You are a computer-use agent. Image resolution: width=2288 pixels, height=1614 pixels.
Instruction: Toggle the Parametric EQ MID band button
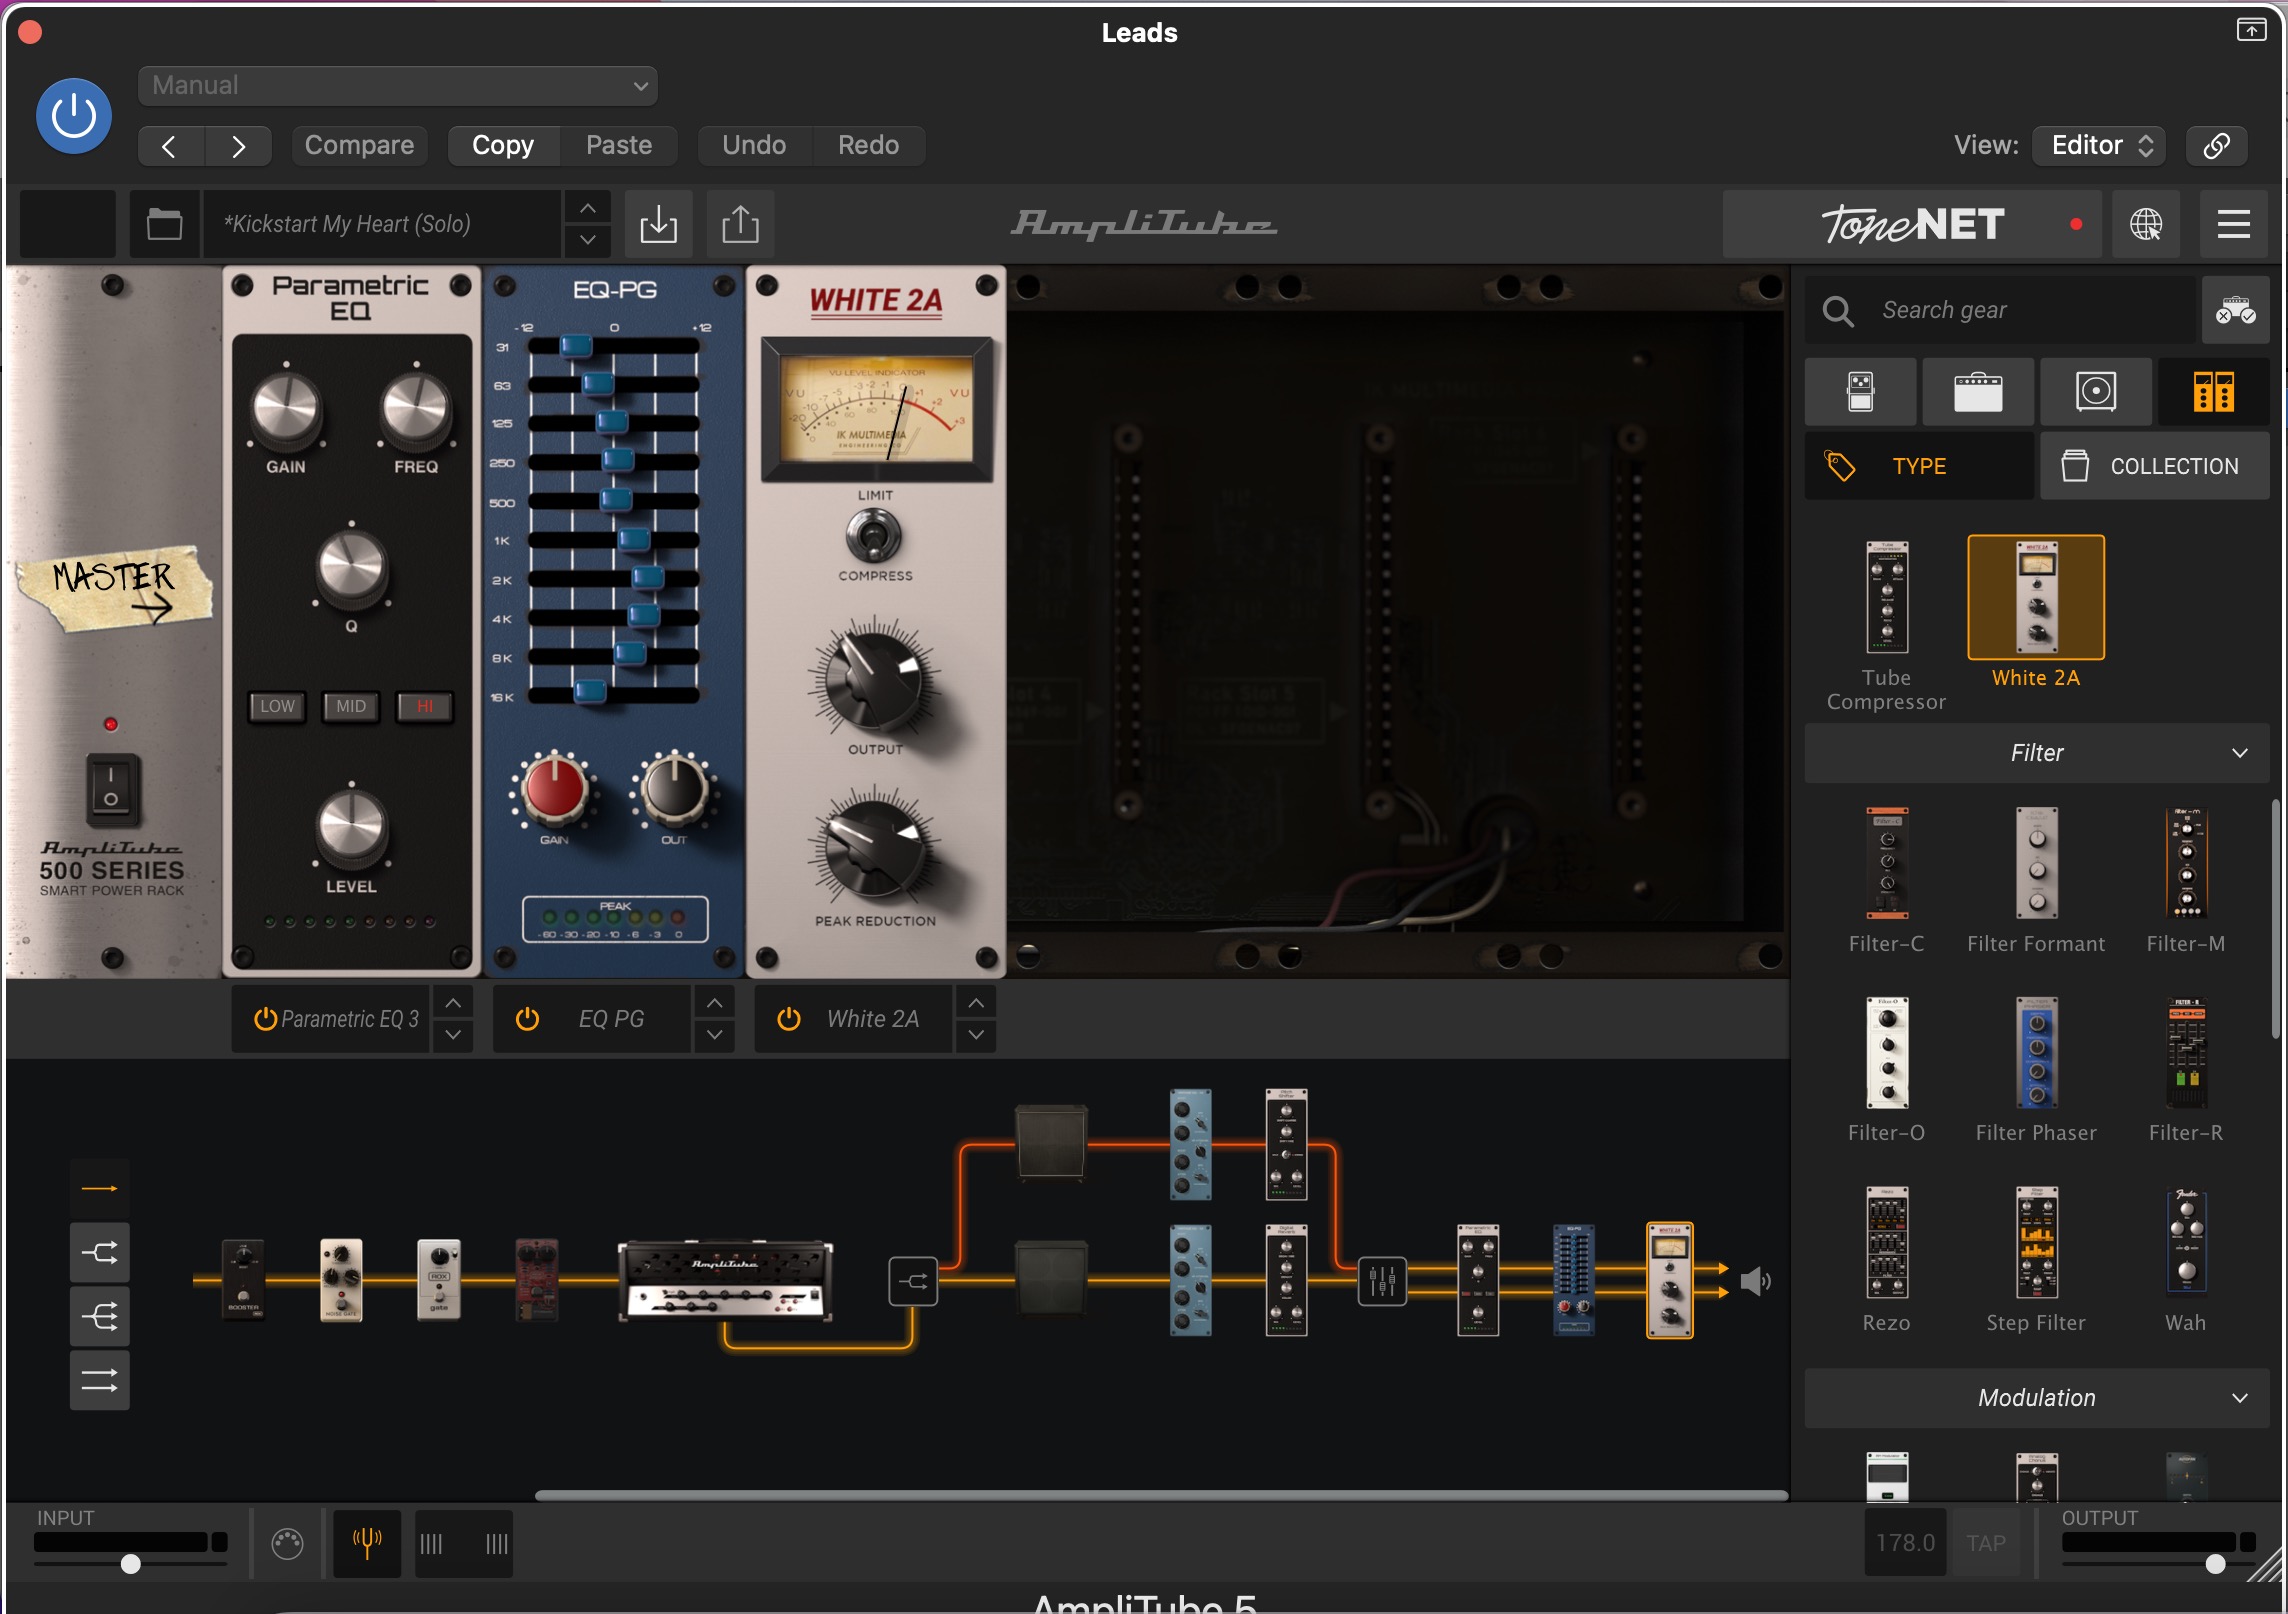click(x=351, y=707)
